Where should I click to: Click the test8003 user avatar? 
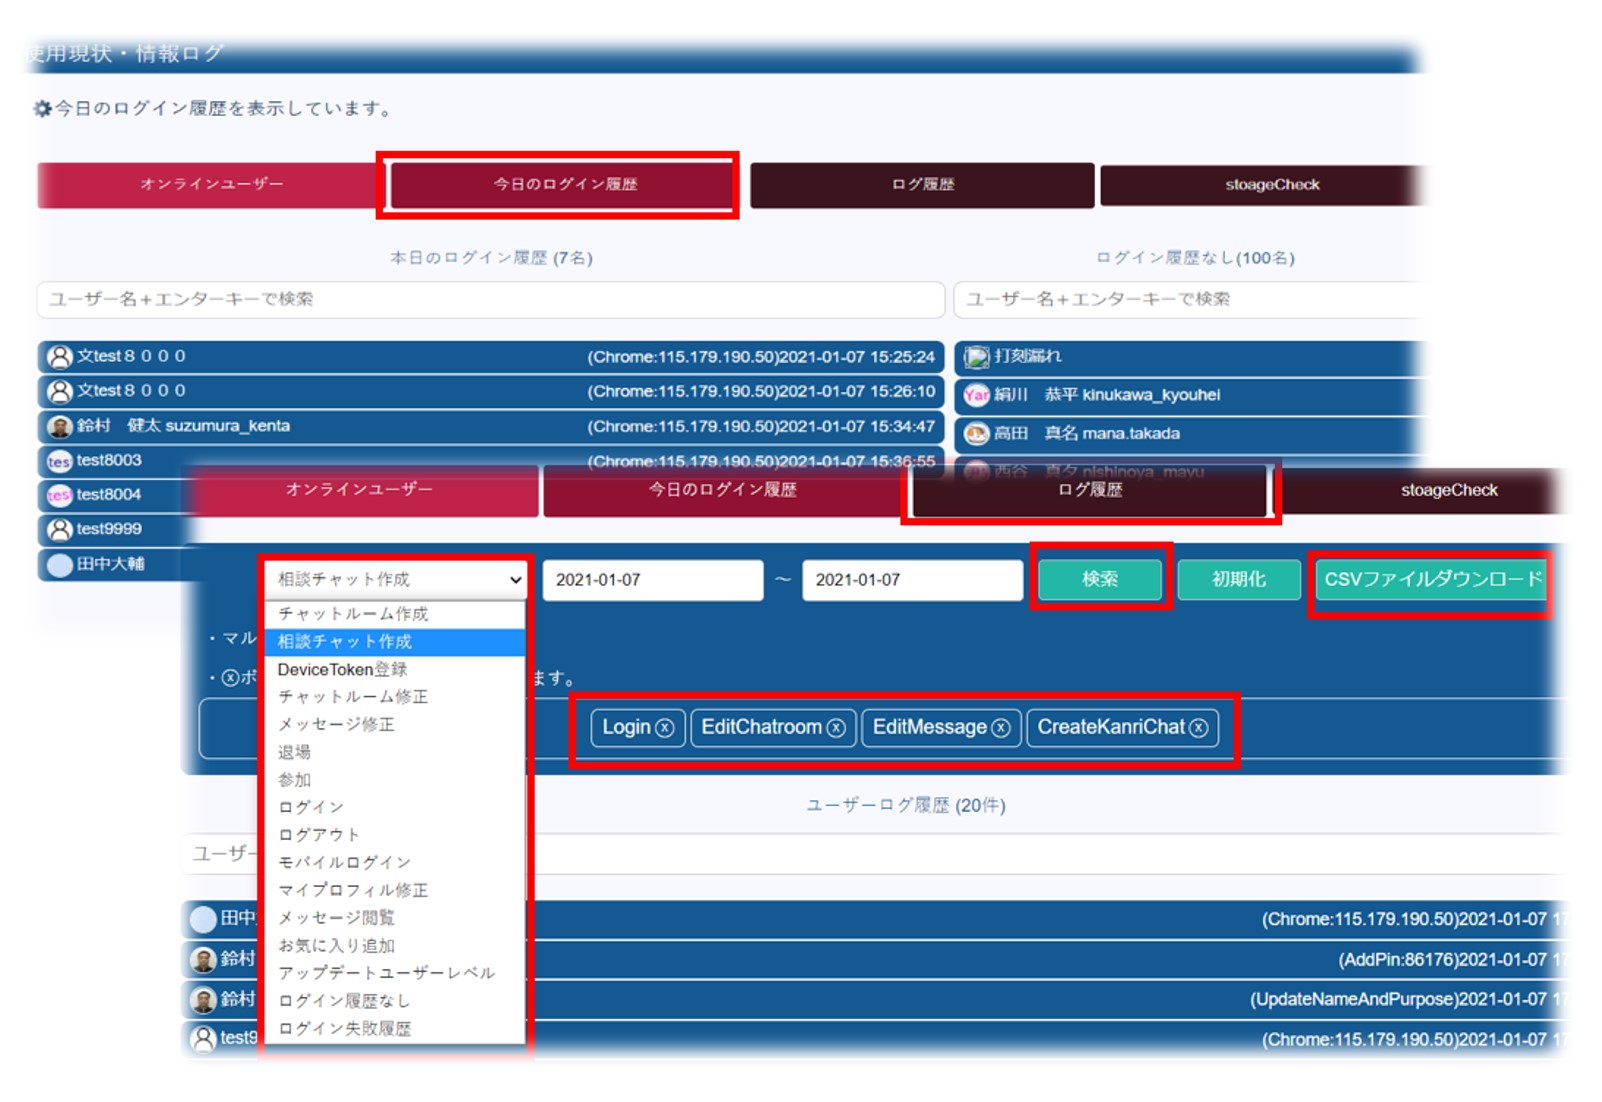click(60, 461)
